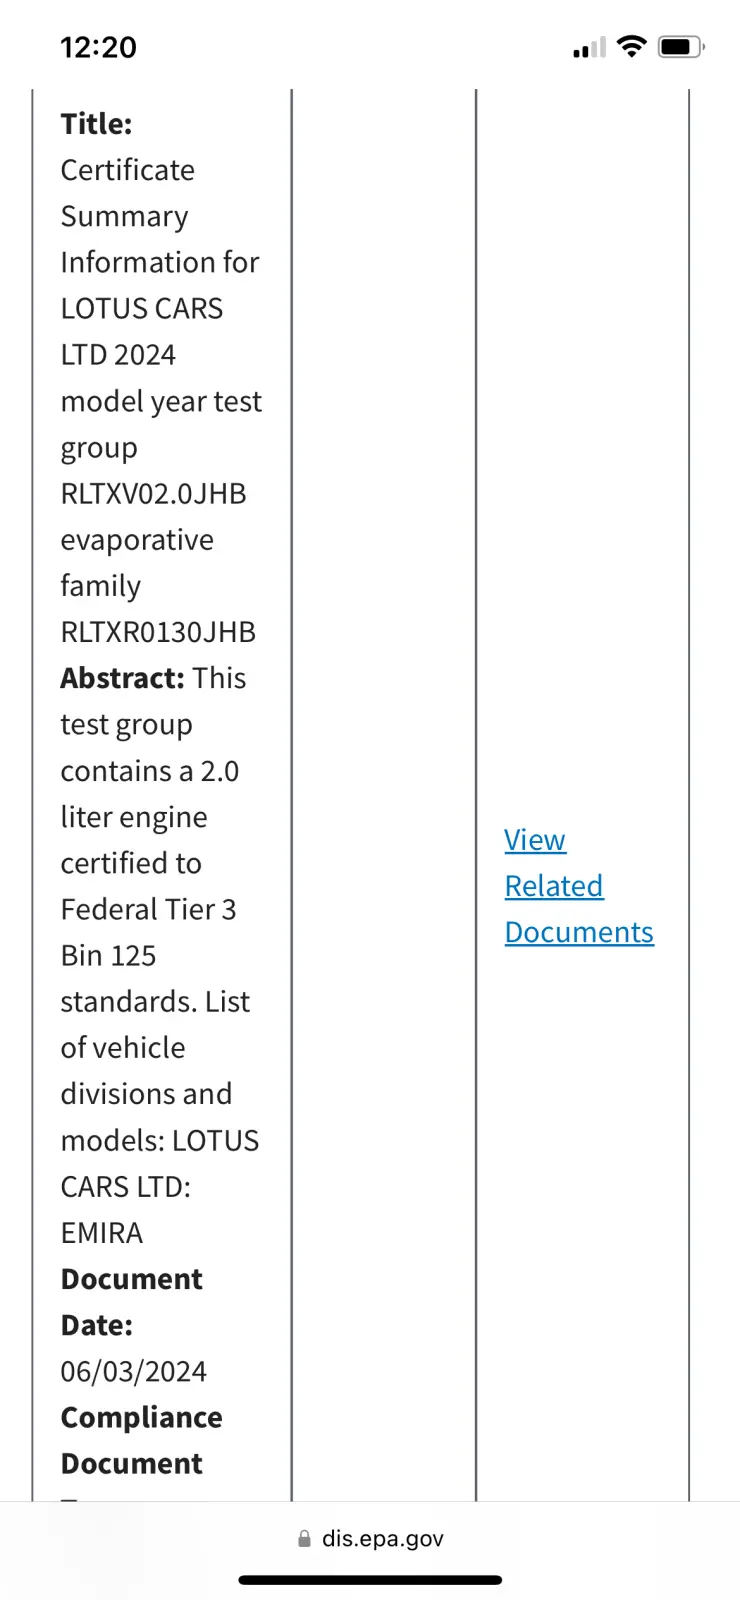Click the bold Compliance heading text

click(141, 1417)
